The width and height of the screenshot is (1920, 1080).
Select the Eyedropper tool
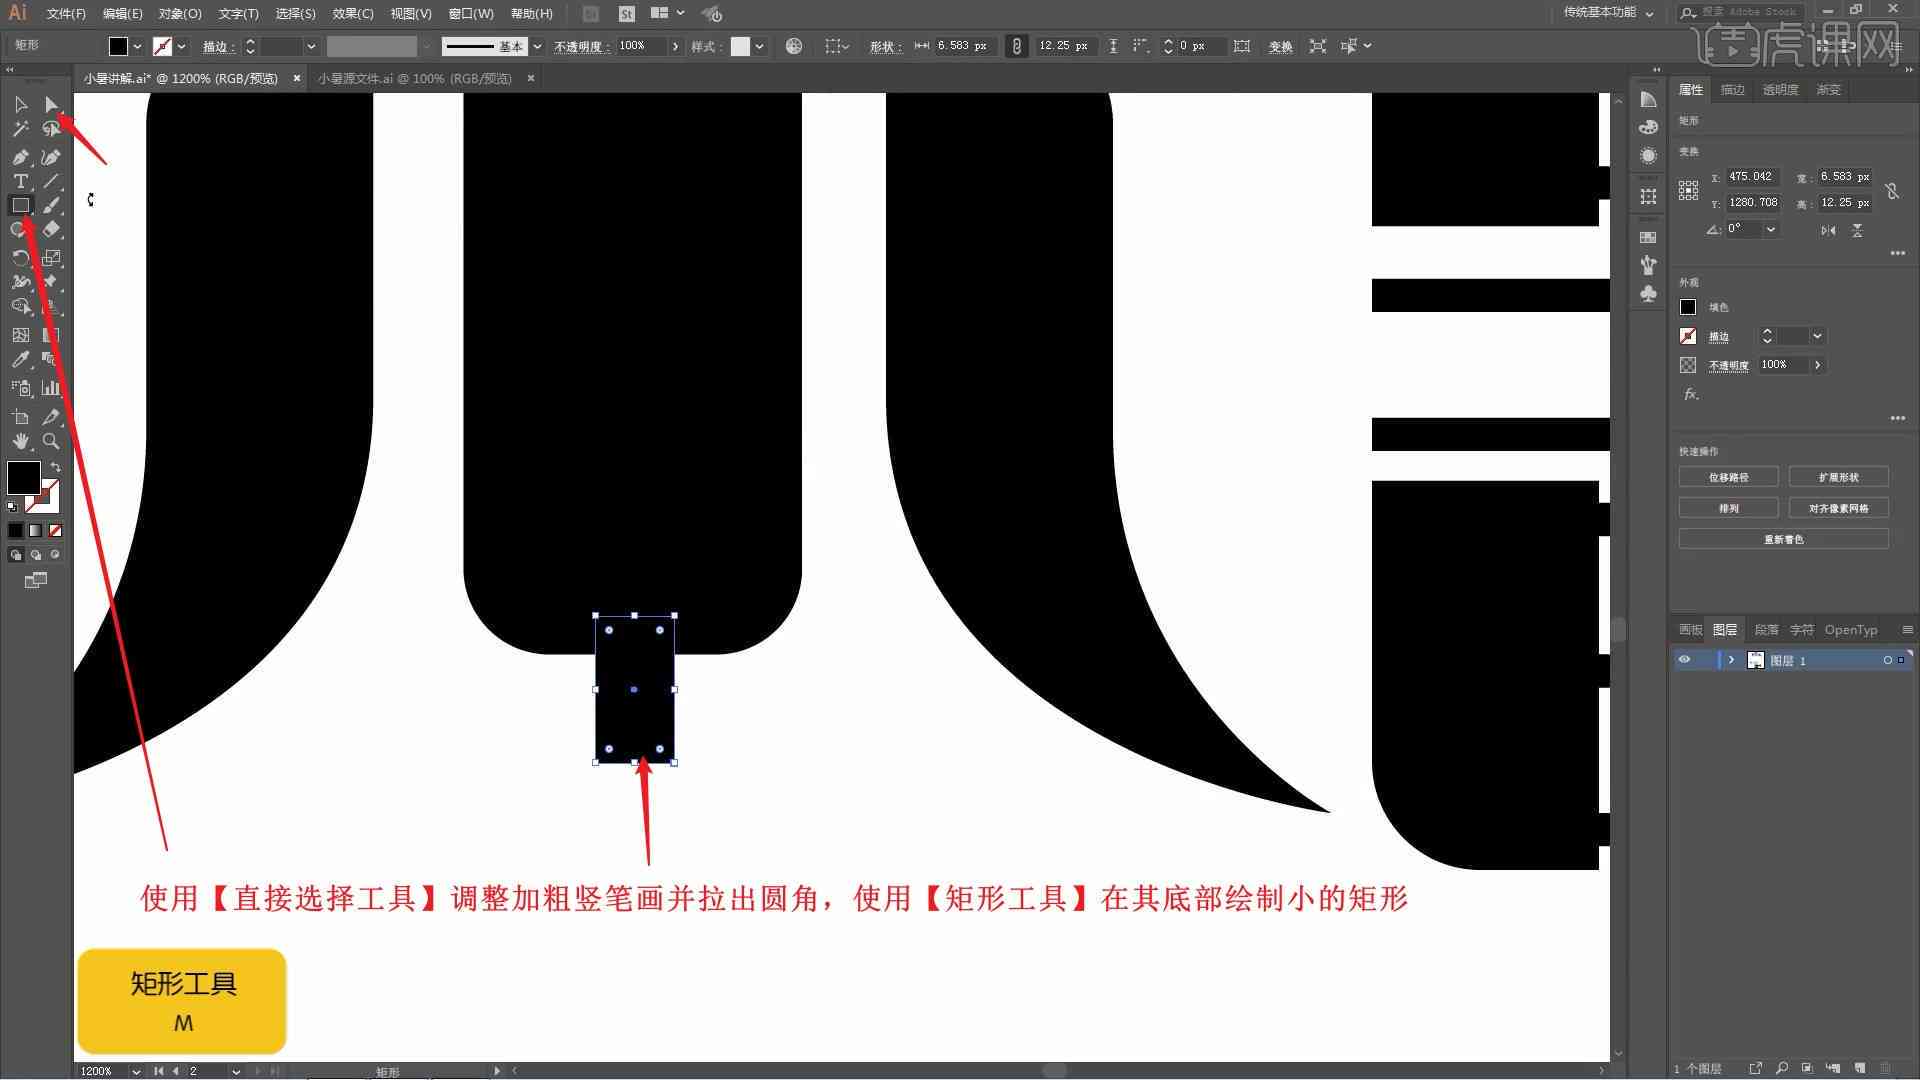(20, 359)
